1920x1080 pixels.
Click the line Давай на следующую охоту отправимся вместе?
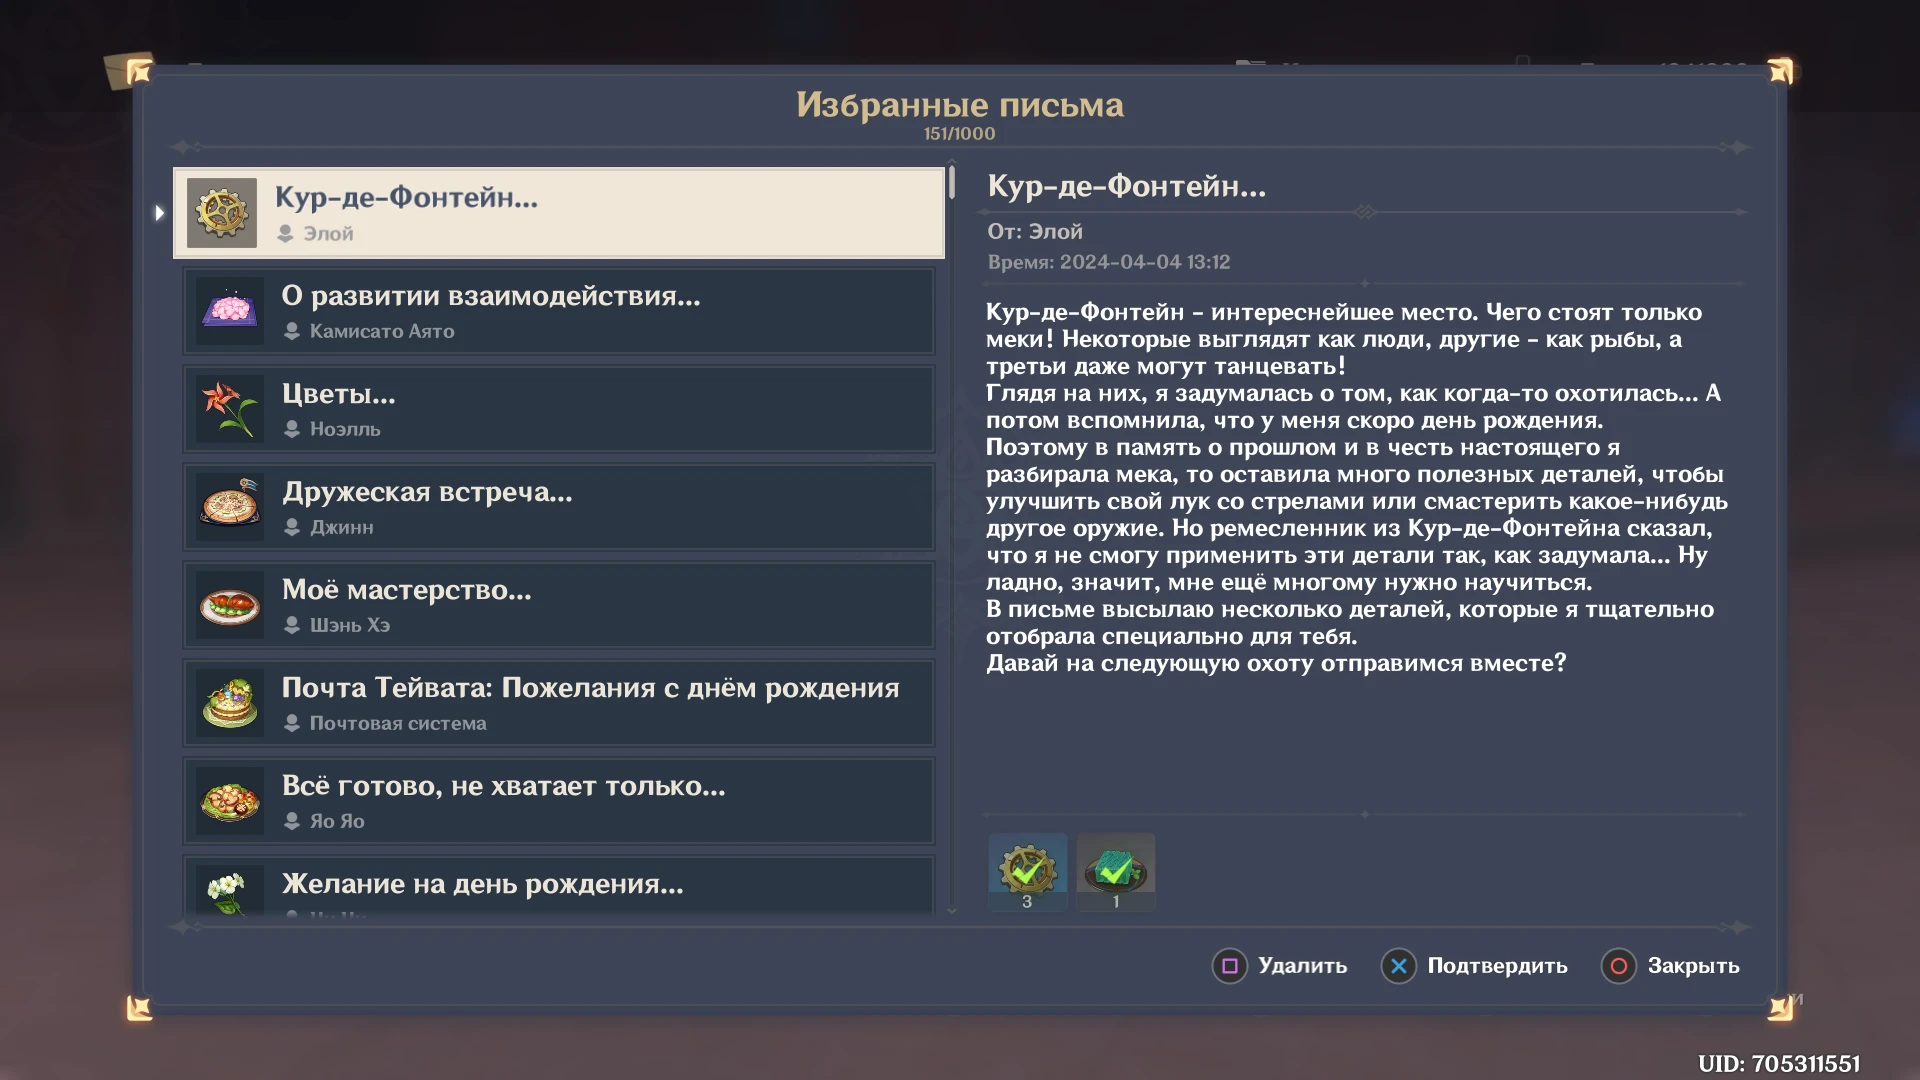pos(1276,663)
